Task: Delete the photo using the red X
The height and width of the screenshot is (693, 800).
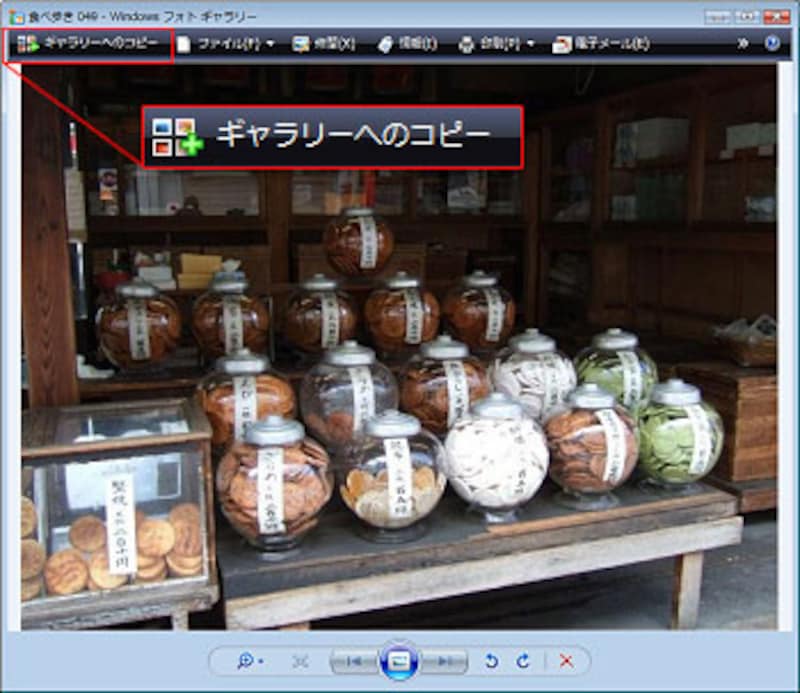Action: click(566, 661)
